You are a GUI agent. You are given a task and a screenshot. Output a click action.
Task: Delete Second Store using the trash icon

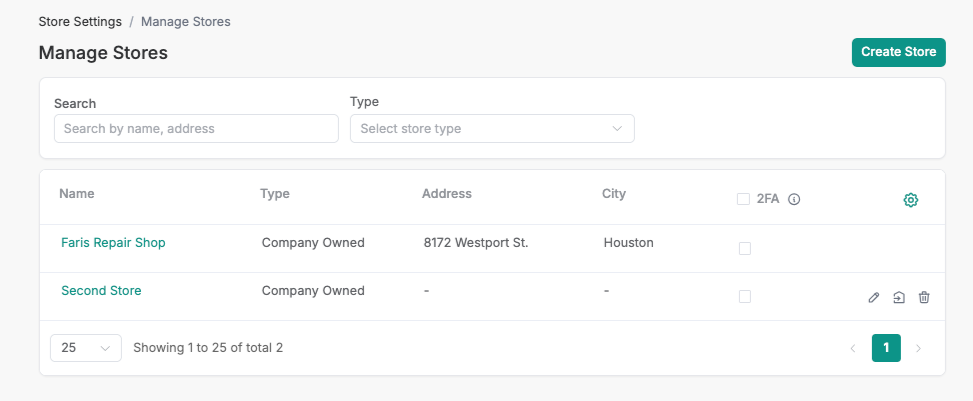[x=924, y=297]
